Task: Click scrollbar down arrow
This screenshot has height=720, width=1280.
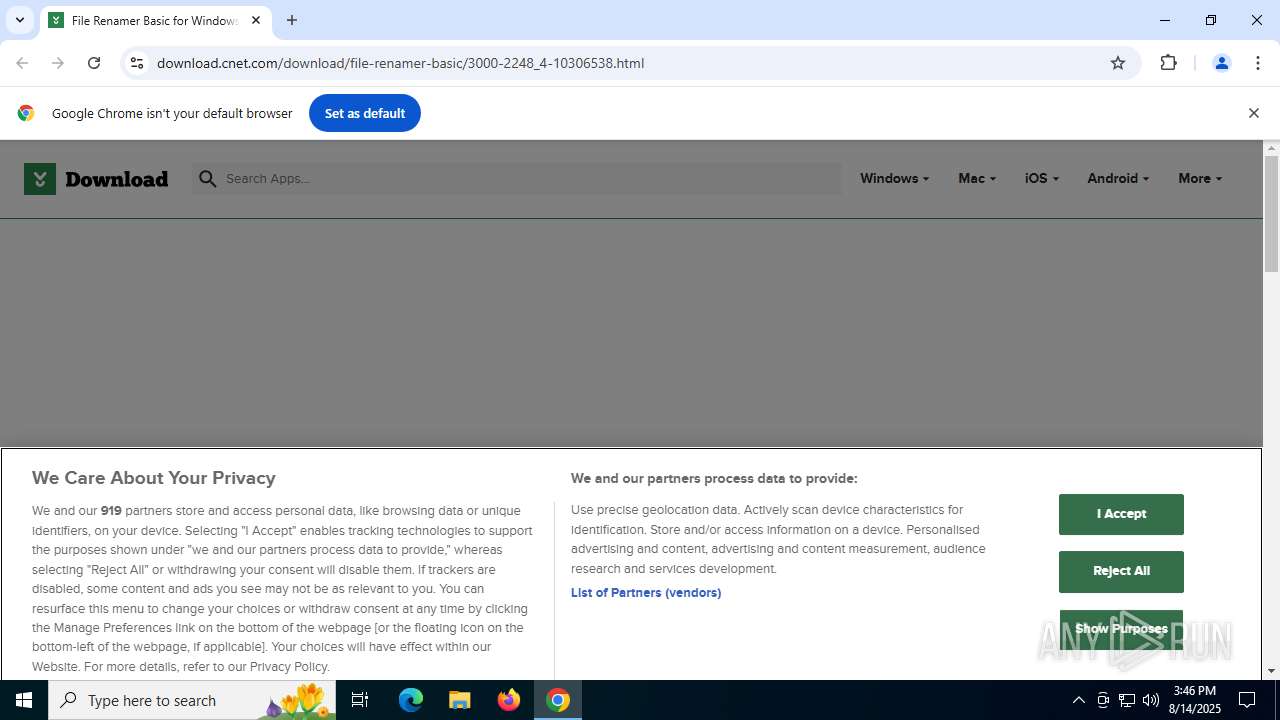Action: [1271, 671]
